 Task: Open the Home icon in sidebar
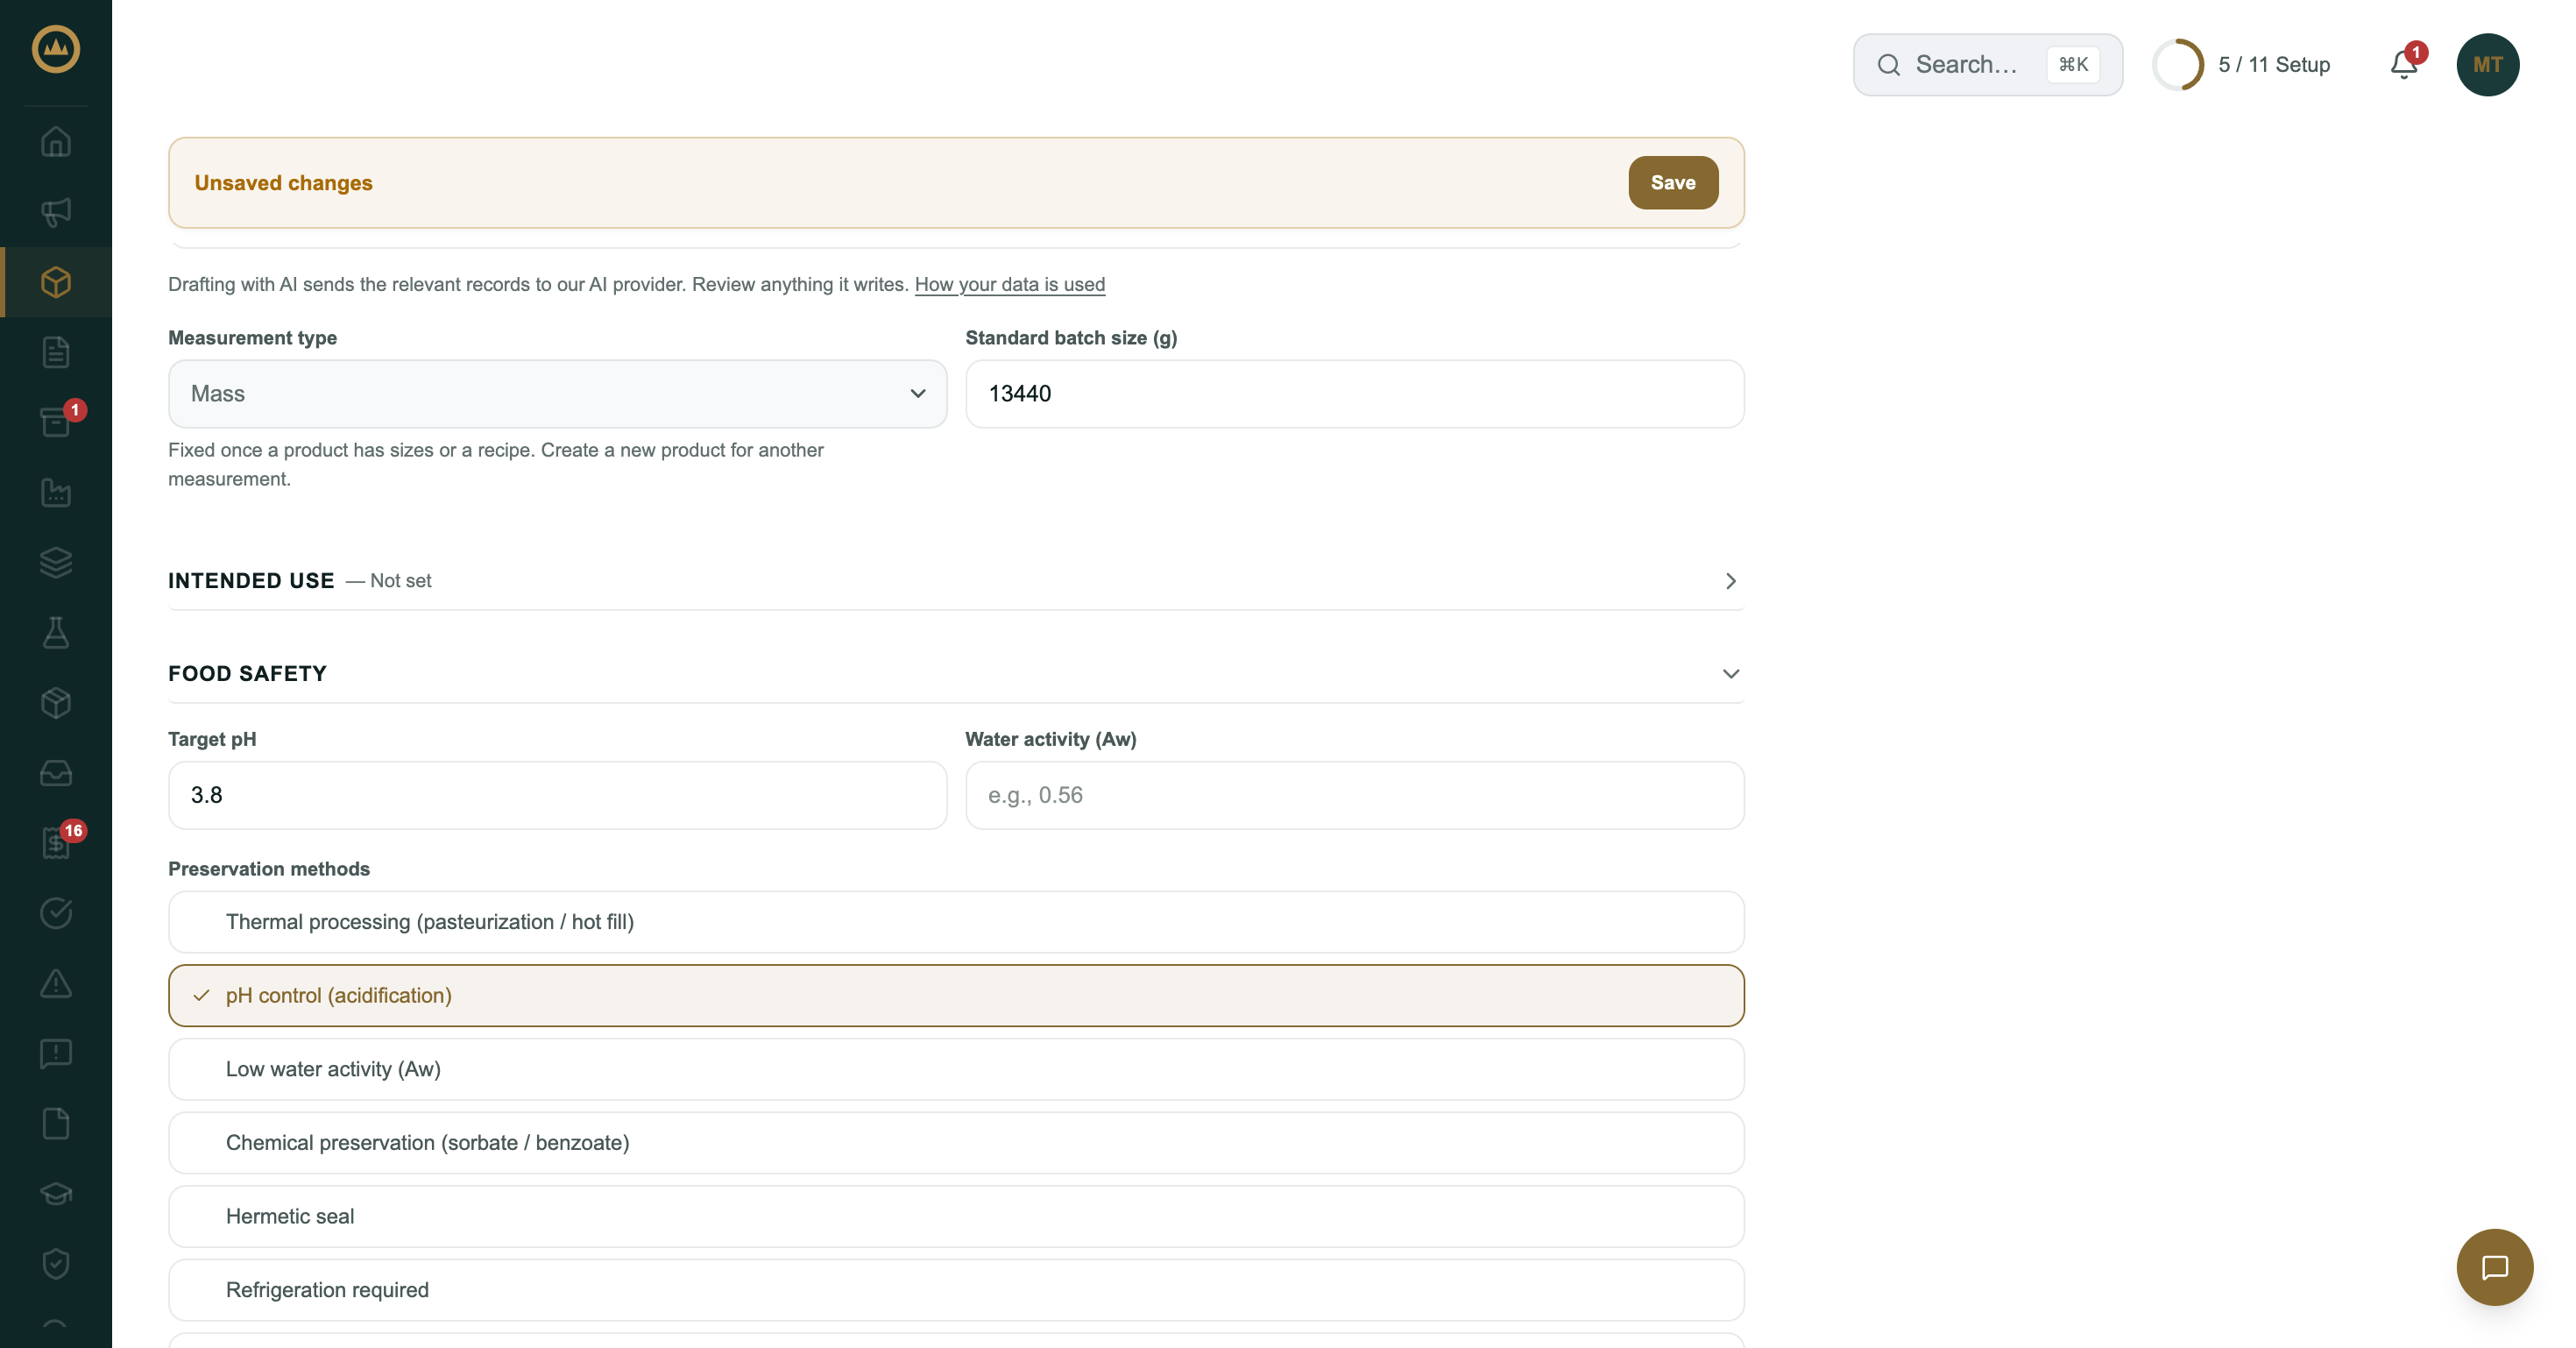click(x=56, y=142)
